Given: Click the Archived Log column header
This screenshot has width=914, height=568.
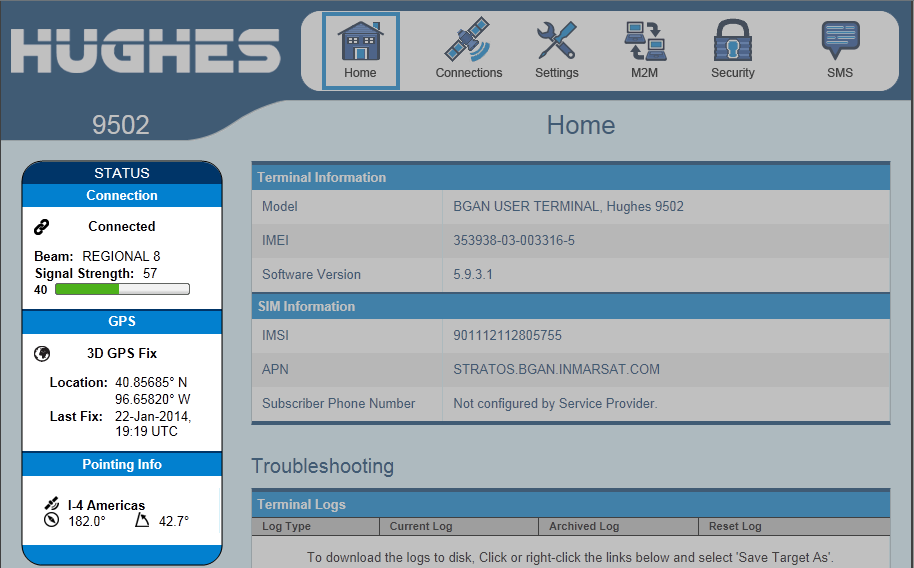Looking at the screenshot, I should point(584,526).
